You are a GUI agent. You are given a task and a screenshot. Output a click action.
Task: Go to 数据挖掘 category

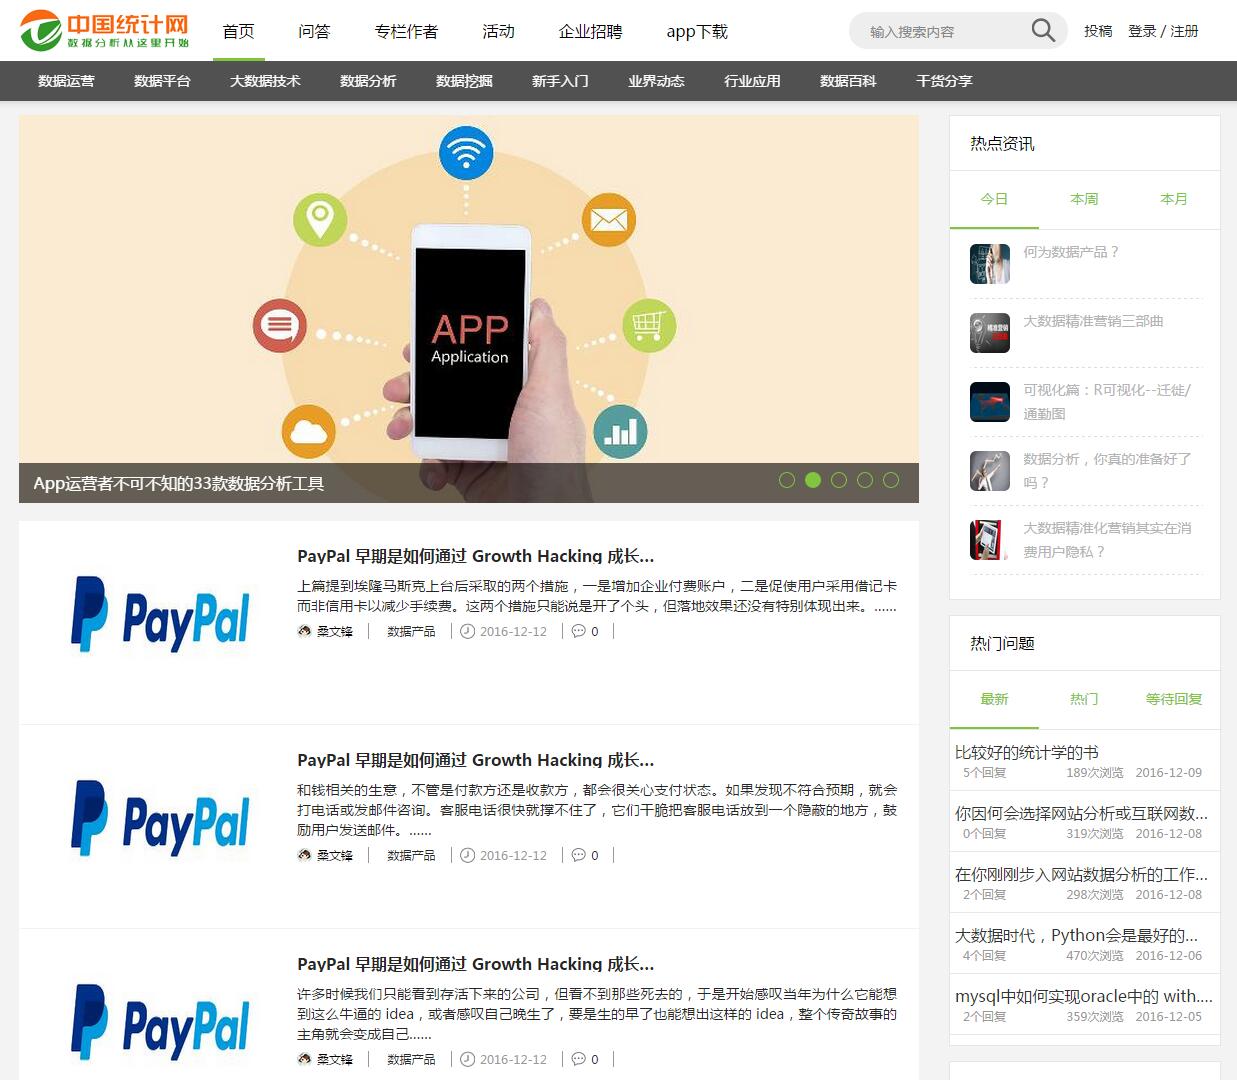pyautogui.click(x=464, y=81)
